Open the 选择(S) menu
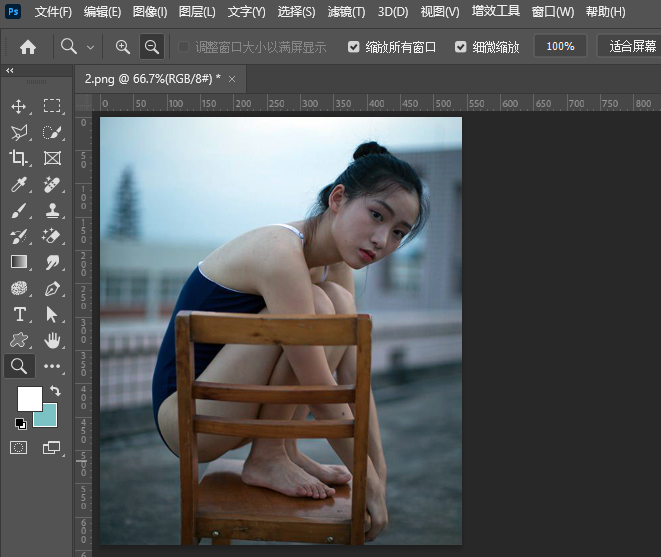661x557 pixels. (296, 12)
